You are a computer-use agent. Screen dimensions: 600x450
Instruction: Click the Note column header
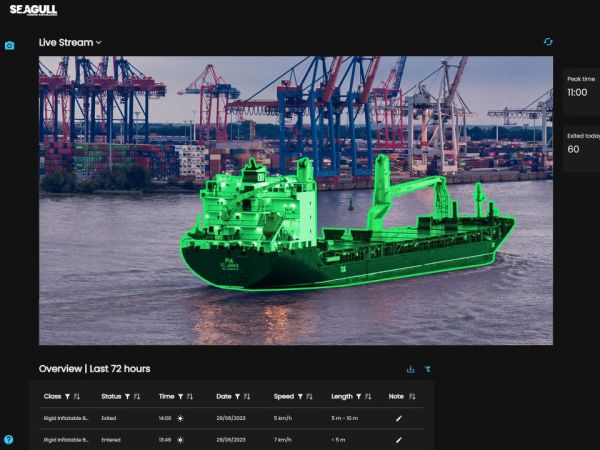click(x=396, y=396)
